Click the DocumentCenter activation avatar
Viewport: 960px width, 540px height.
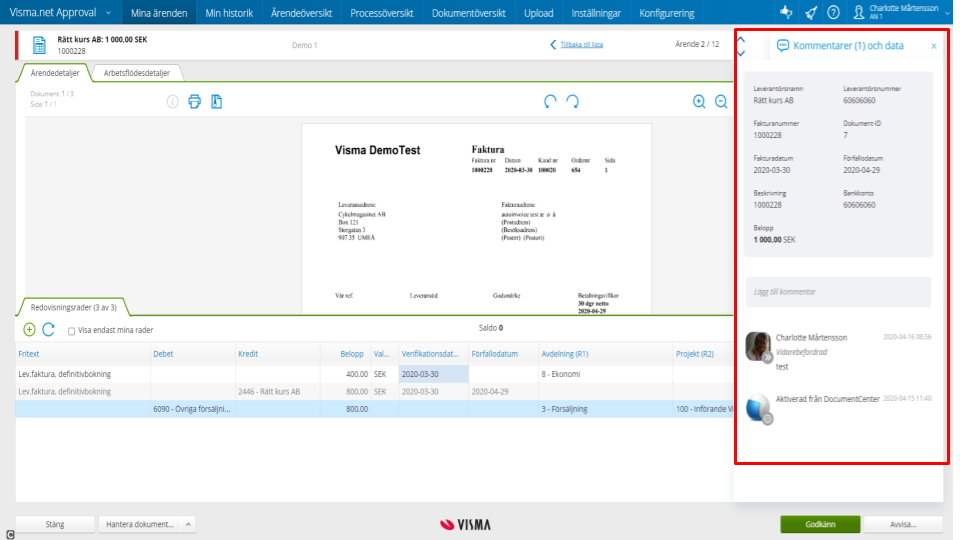point(759,408)
